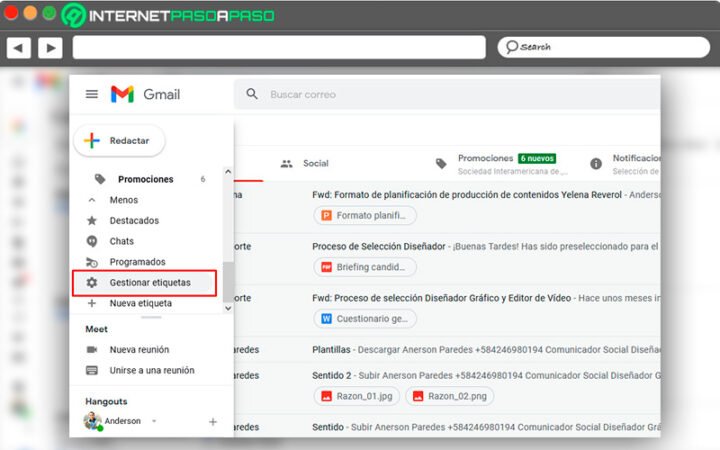Collapse the sidebar list with Menos

tap(124, 200)
